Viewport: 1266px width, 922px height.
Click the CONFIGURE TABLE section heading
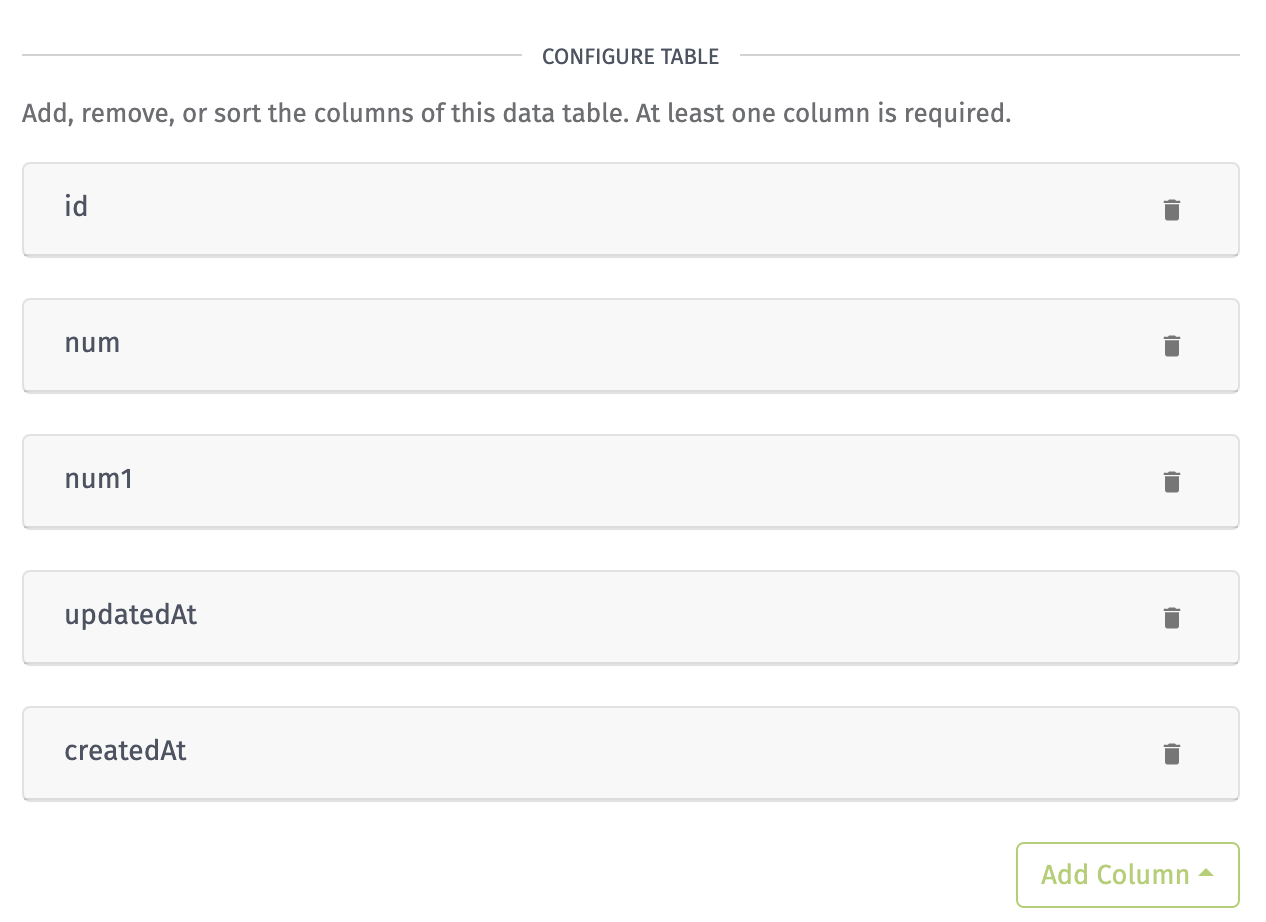tap(630, 57)
